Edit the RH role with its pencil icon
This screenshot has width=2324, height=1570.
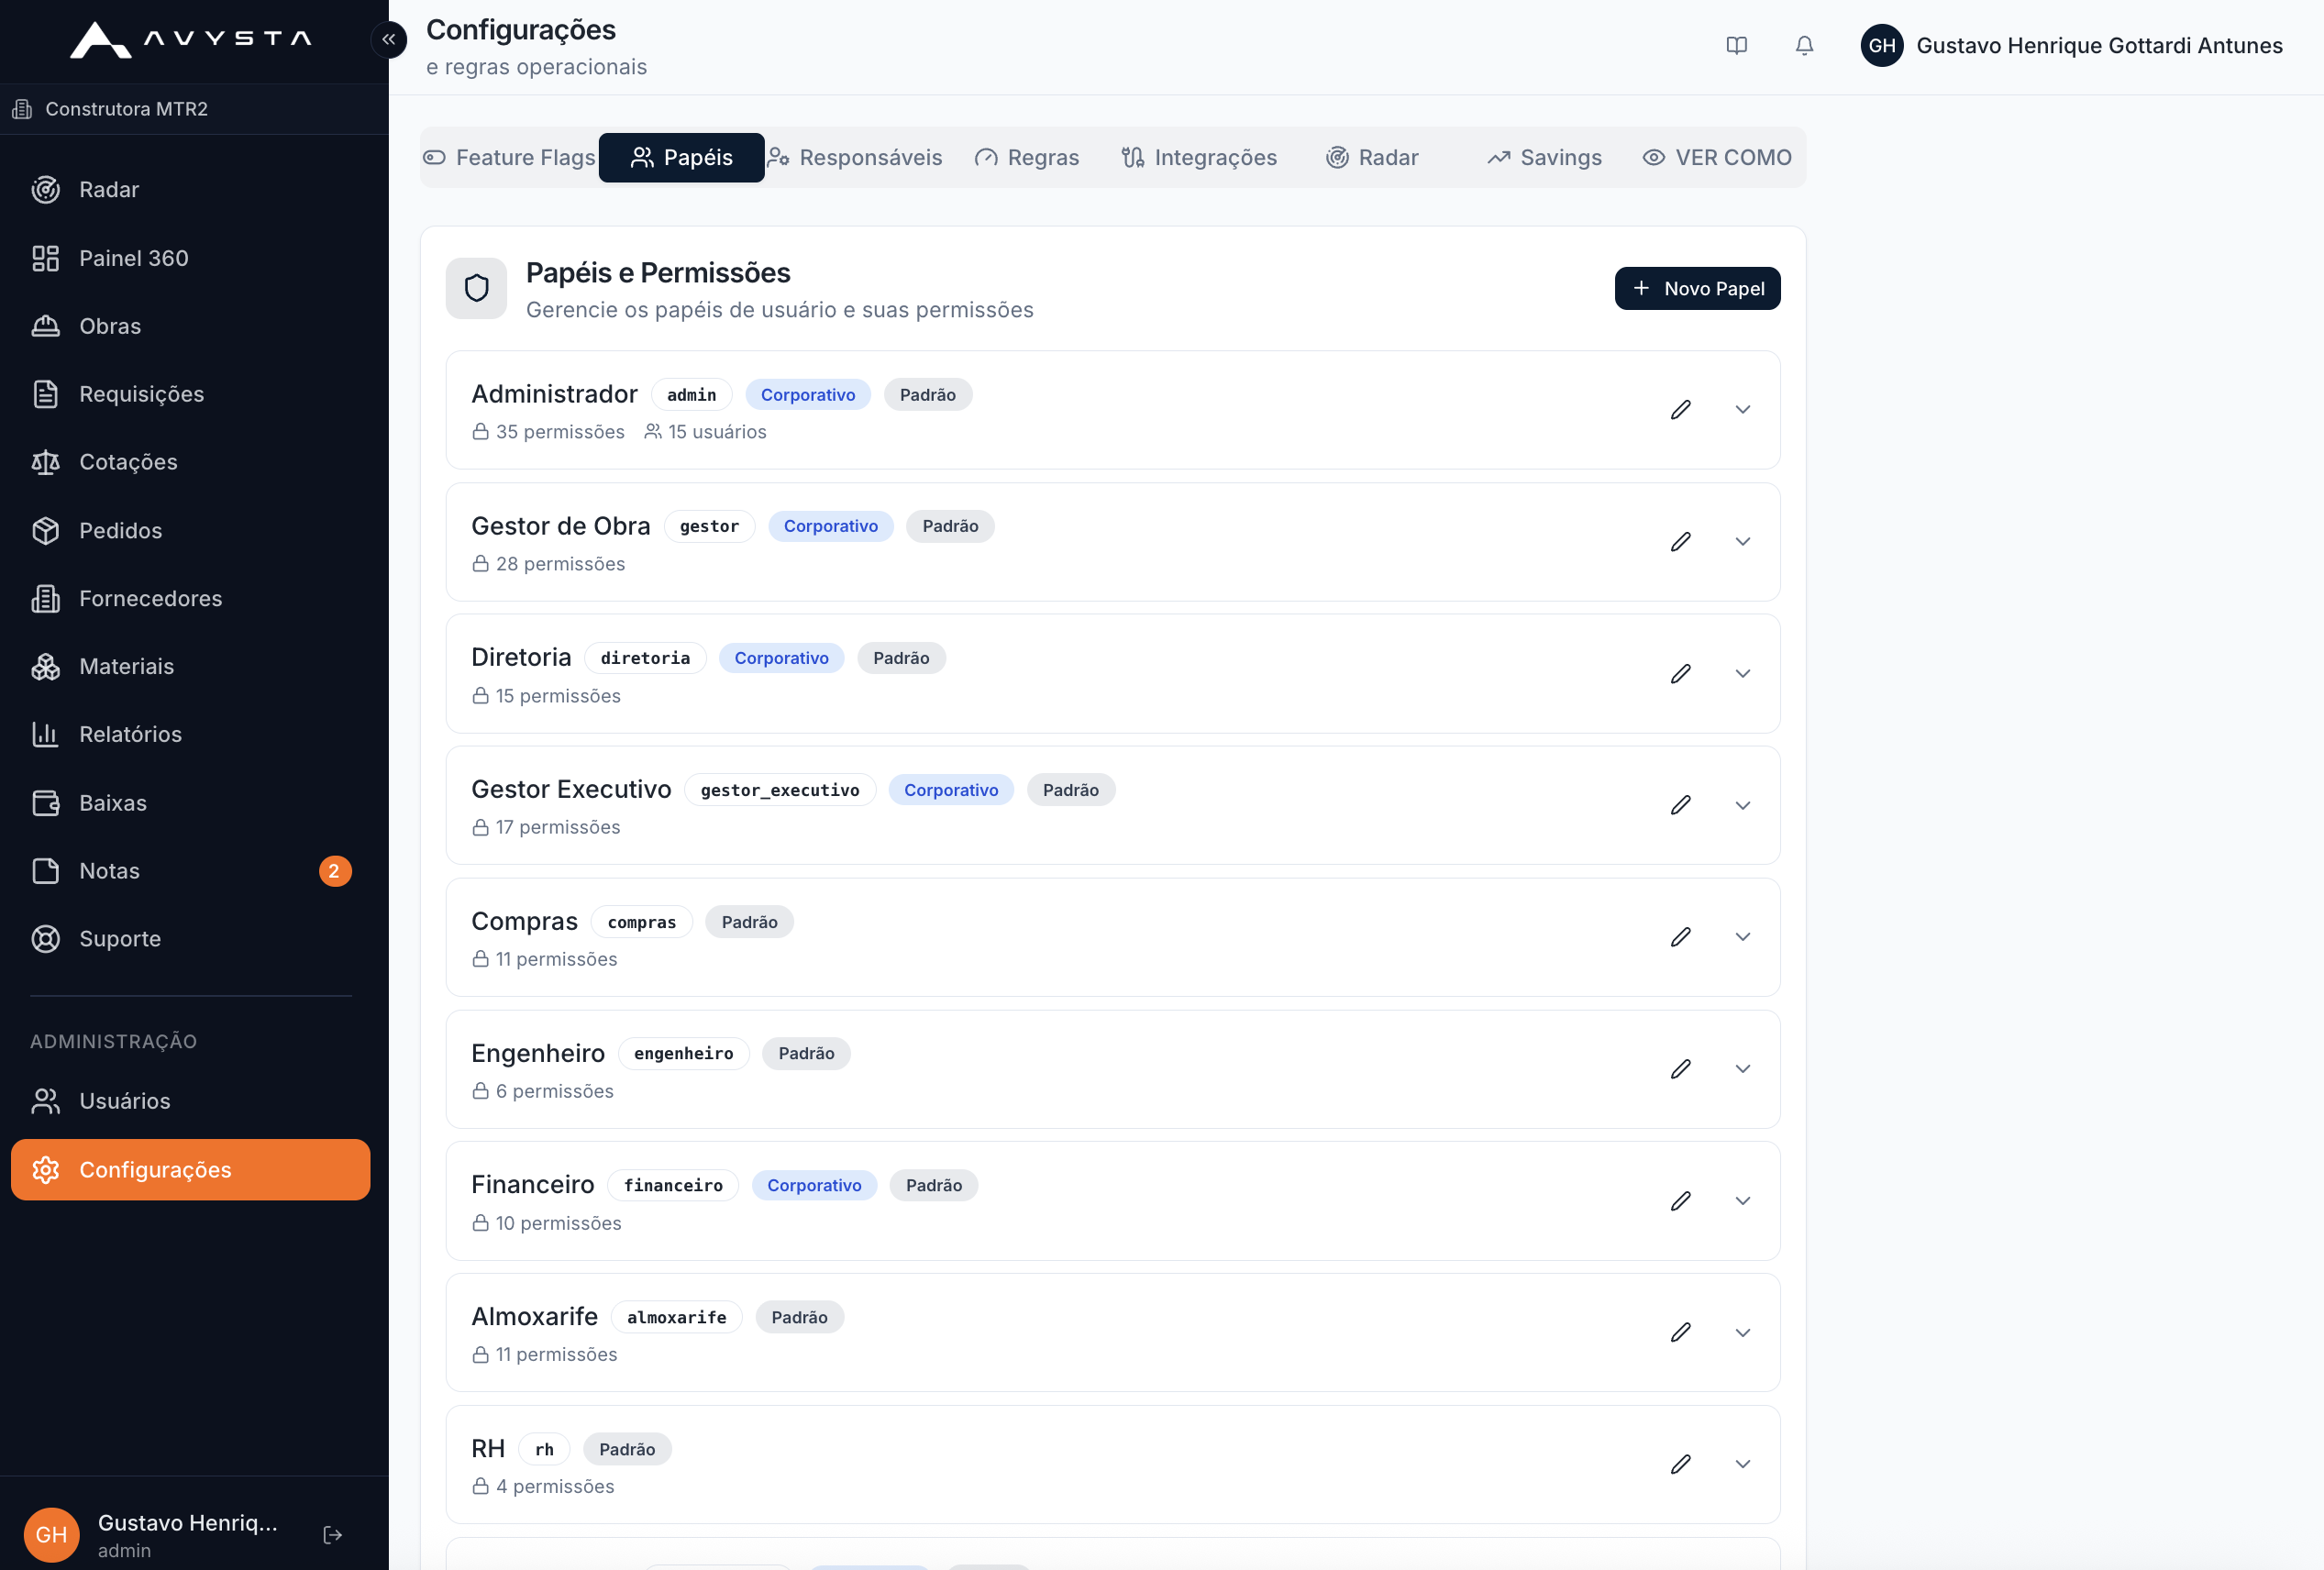pos(1681,1464)
